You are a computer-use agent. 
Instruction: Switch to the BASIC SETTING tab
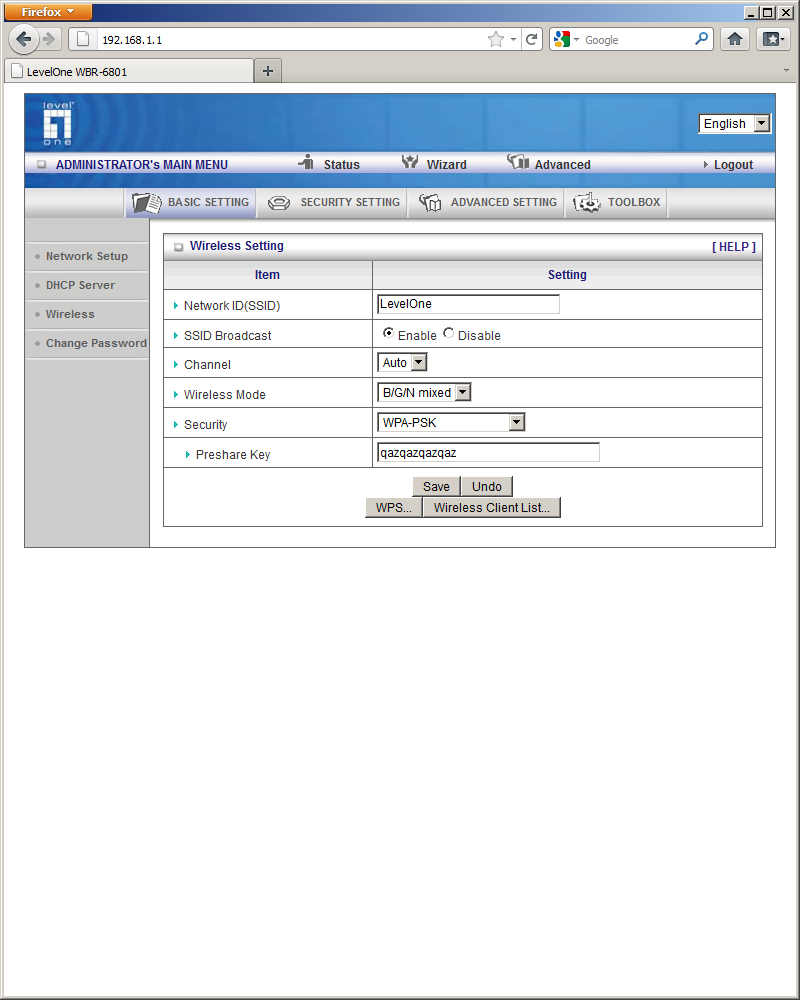click(x=191, y=203)
